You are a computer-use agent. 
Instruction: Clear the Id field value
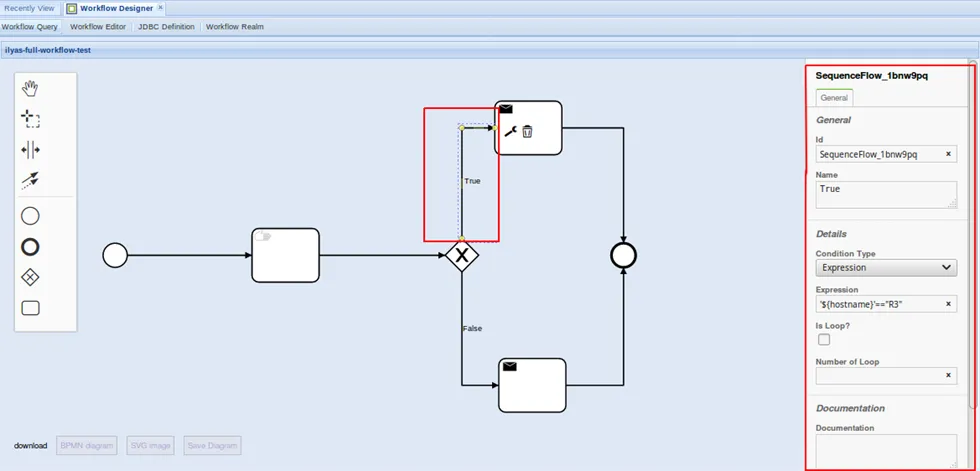pyautogui.click(x=948, y=154)
